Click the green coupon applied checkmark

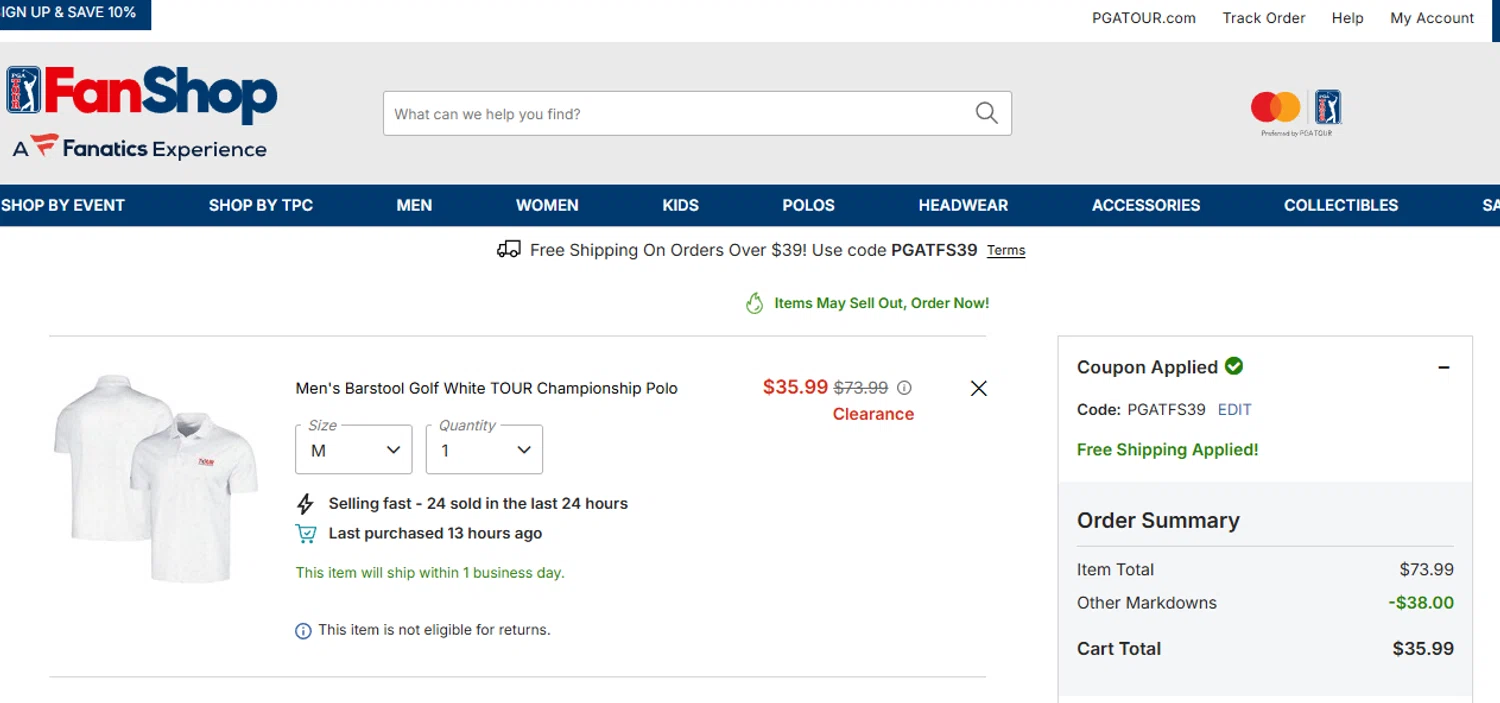(x=1234, y=366)
